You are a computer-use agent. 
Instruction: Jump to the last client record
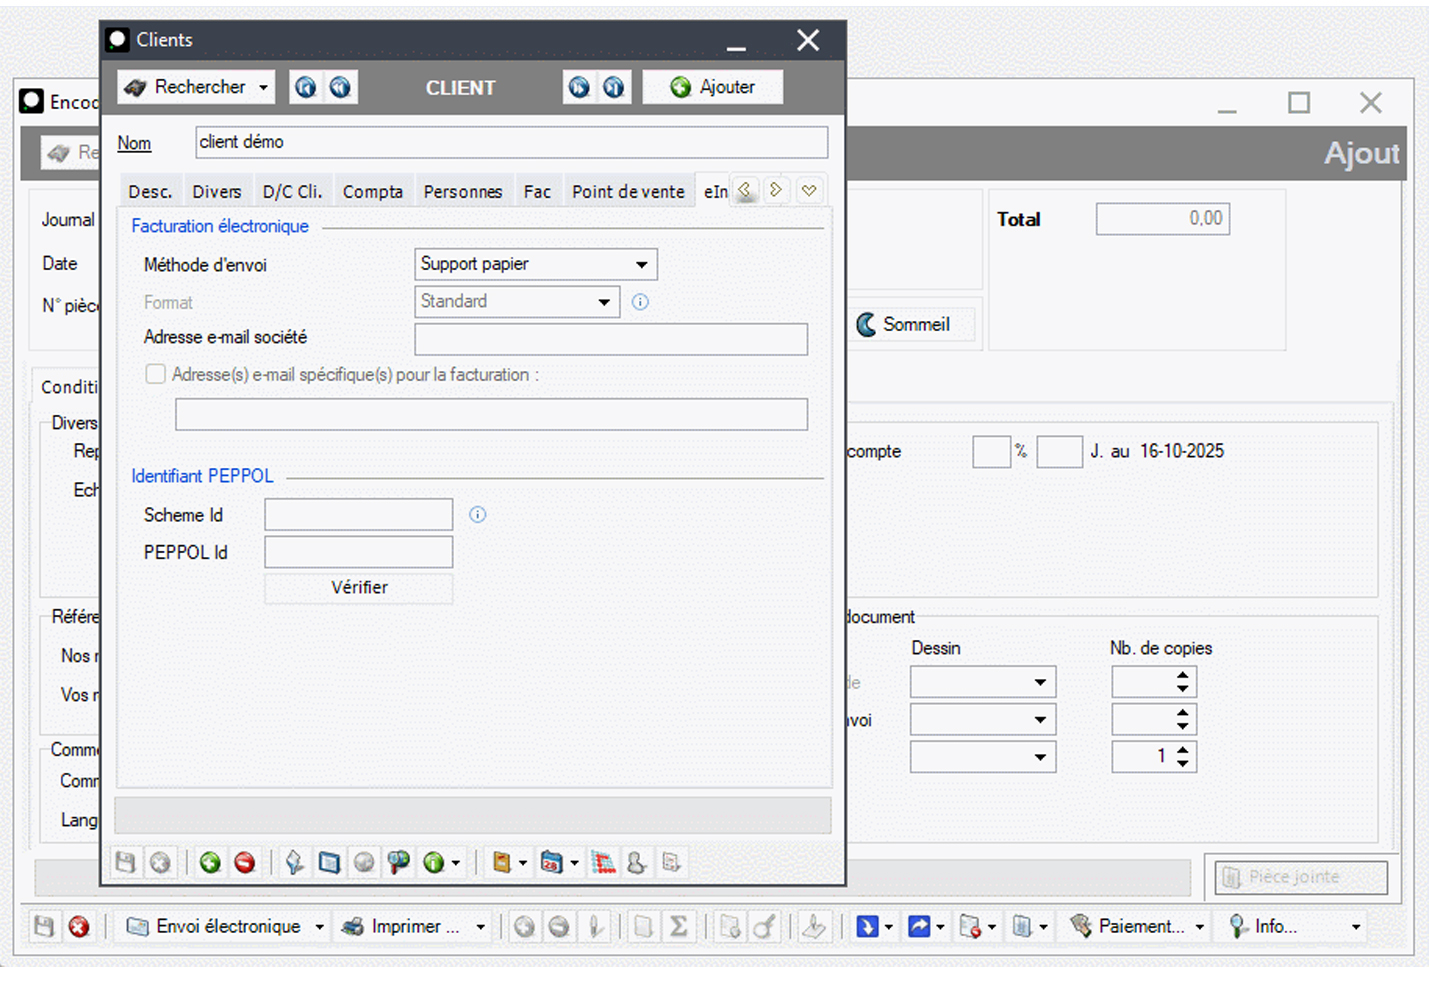point(613,87)
